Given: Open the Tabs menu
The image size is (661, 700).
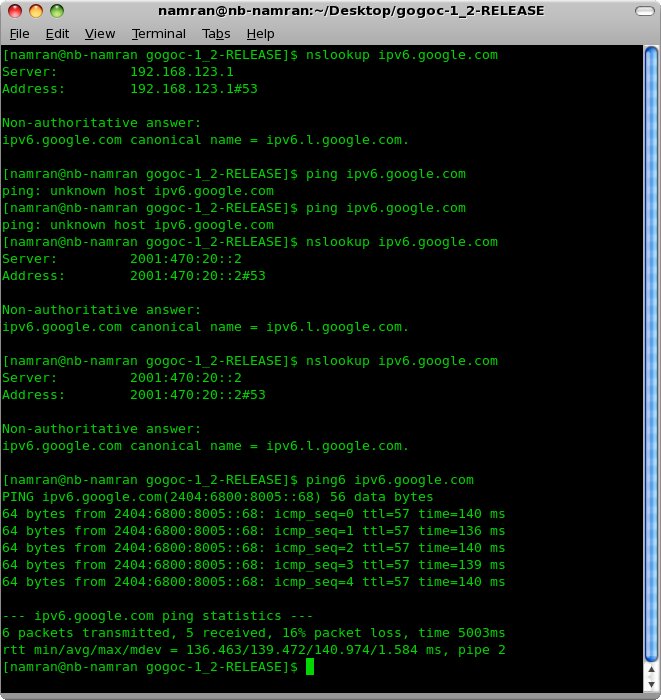Looking at the screenshot, I should pyautogui.click(x=216, y=33).
